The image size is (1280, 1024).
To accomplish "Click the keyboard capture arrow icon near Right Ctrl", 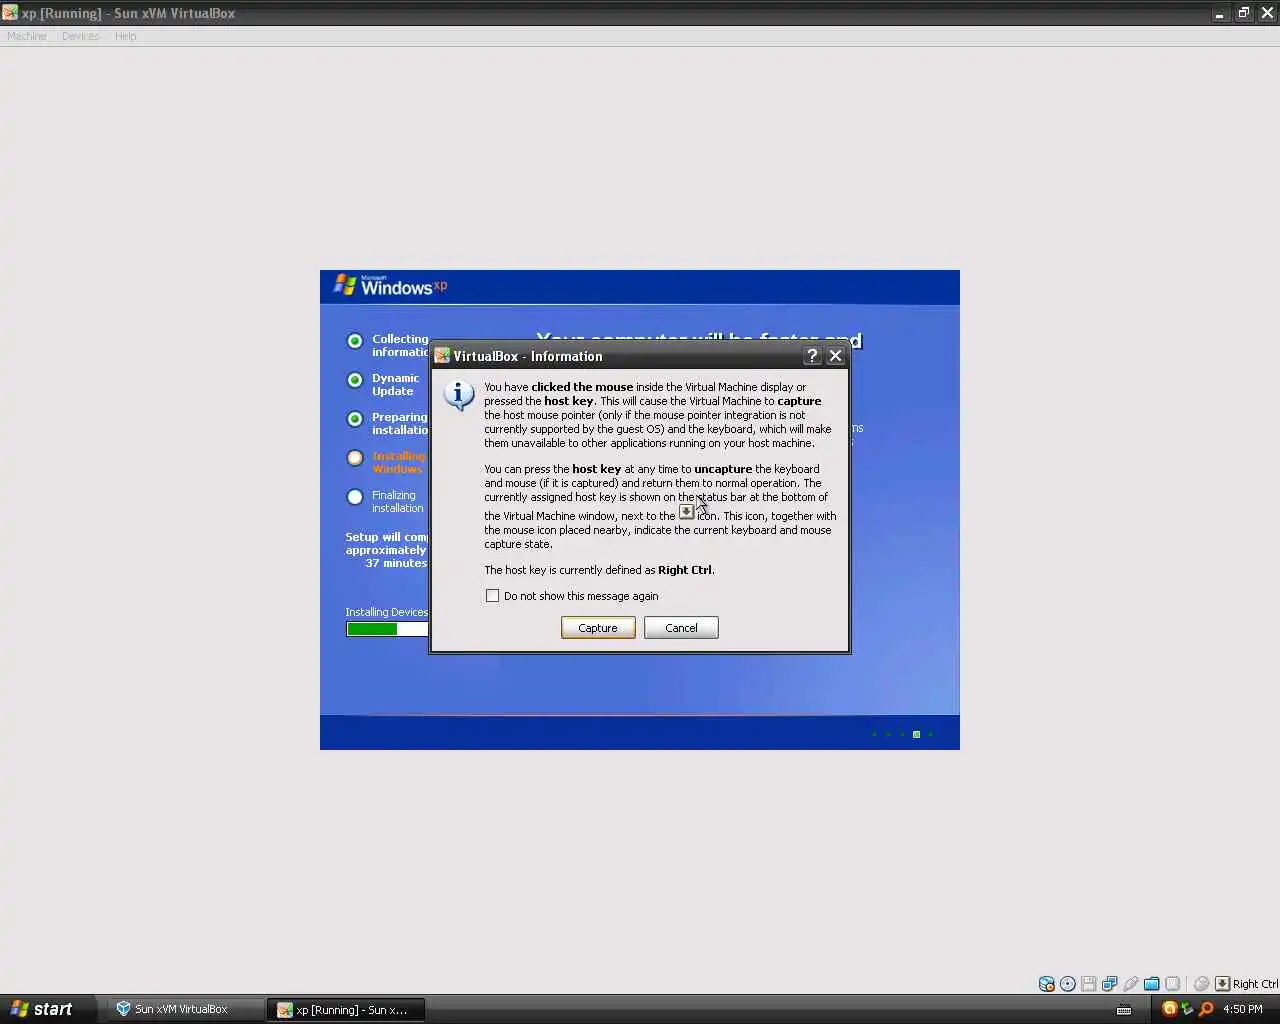I will tap(1222, 984).
